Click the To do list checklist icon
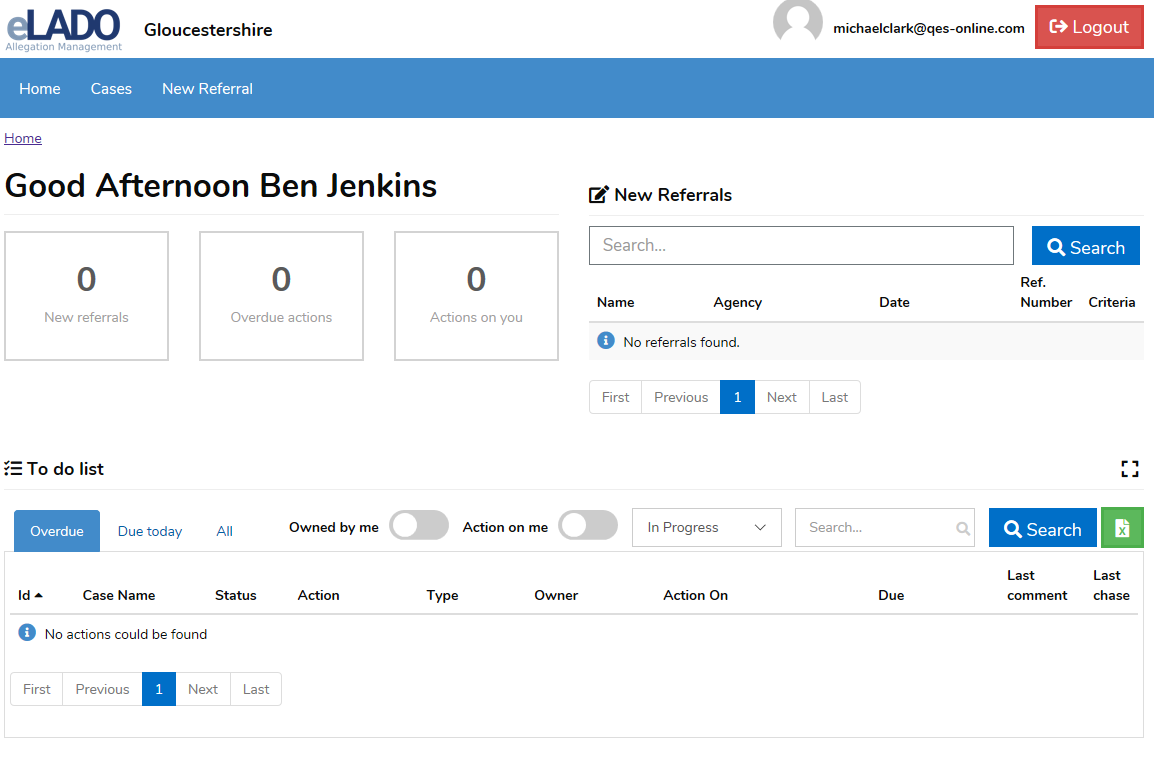The height and width of the screenshot is (758, 1154). (x=13, y=469)
